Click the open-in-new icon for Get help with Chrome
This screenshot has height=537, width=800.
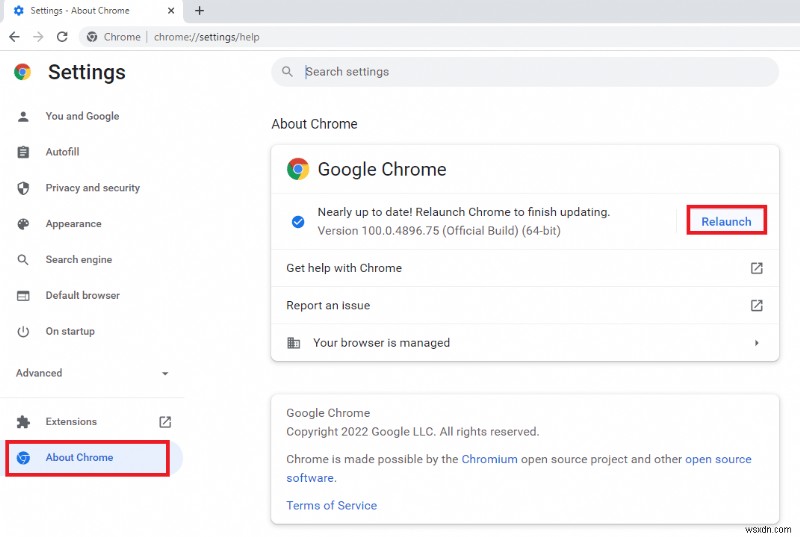[757, 268]
